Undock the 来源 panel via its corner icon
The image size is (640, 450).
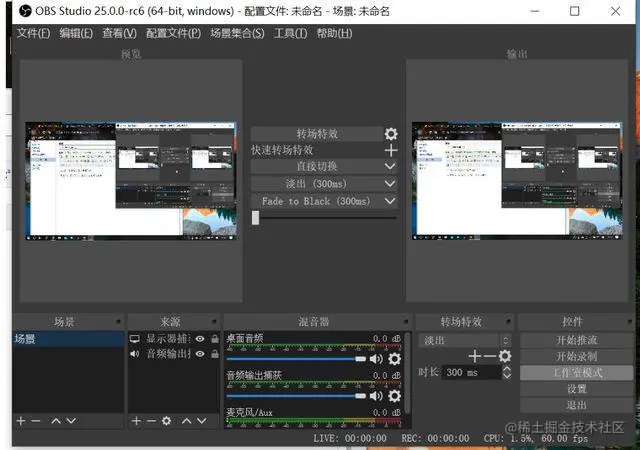point(214,322)
